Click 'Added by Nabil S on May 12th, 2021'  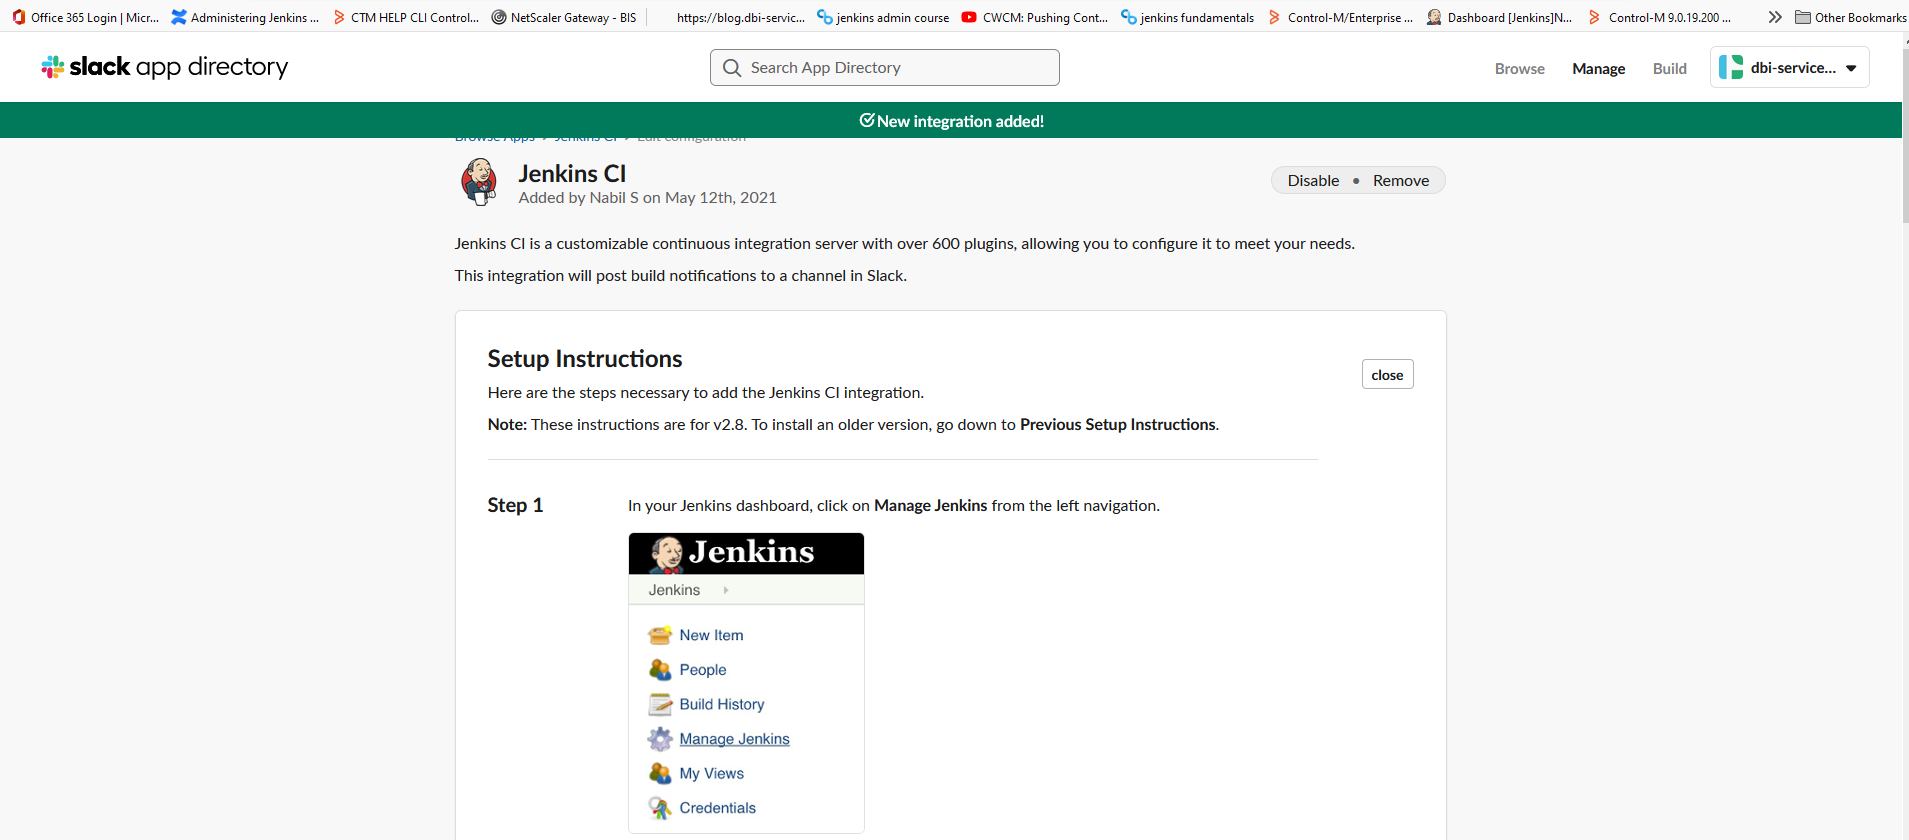click(x=647, y=198)
